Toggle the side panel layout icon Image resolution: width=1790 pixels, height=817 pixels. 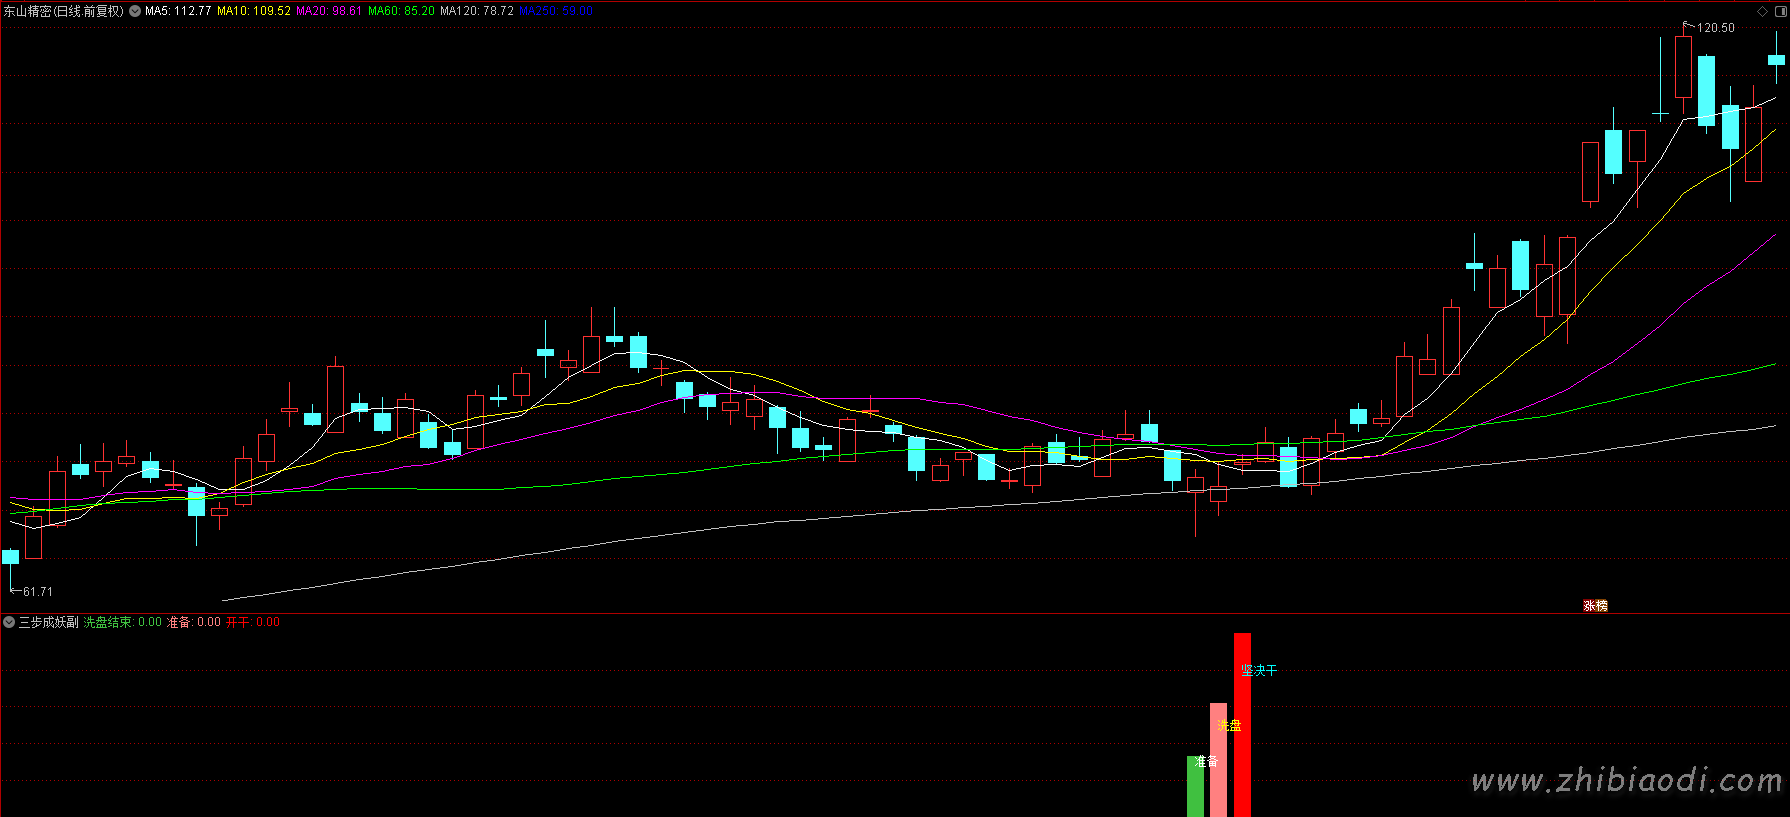(x=1781, y=11)
